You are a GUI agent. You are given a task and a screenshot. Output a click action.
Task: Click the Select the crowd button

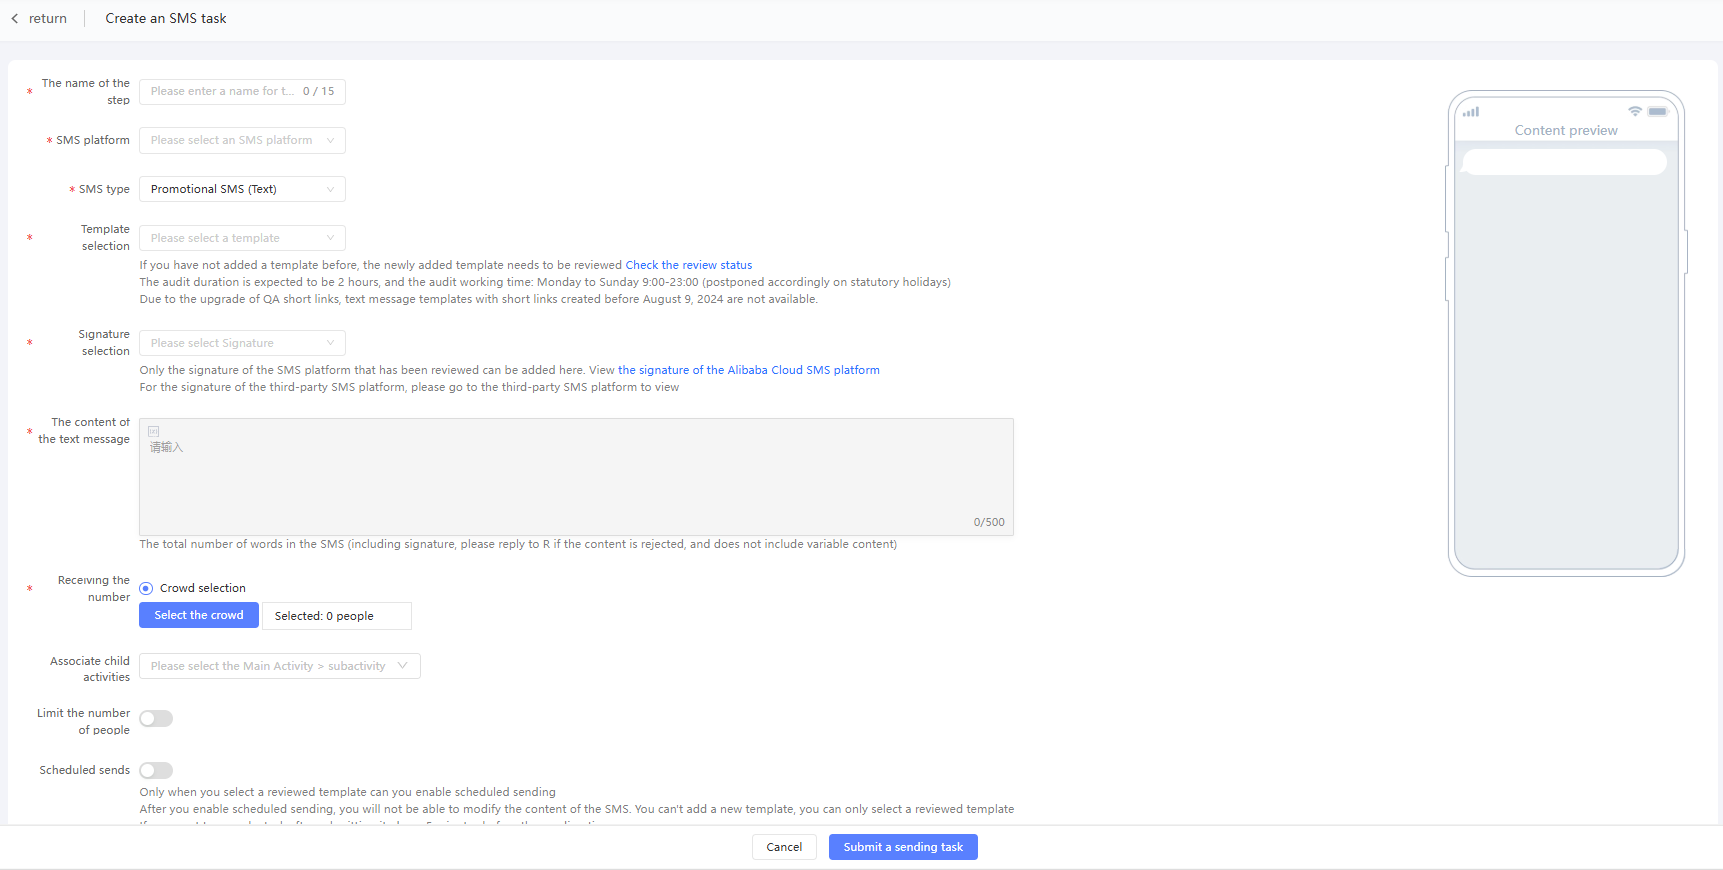(199, 615)
